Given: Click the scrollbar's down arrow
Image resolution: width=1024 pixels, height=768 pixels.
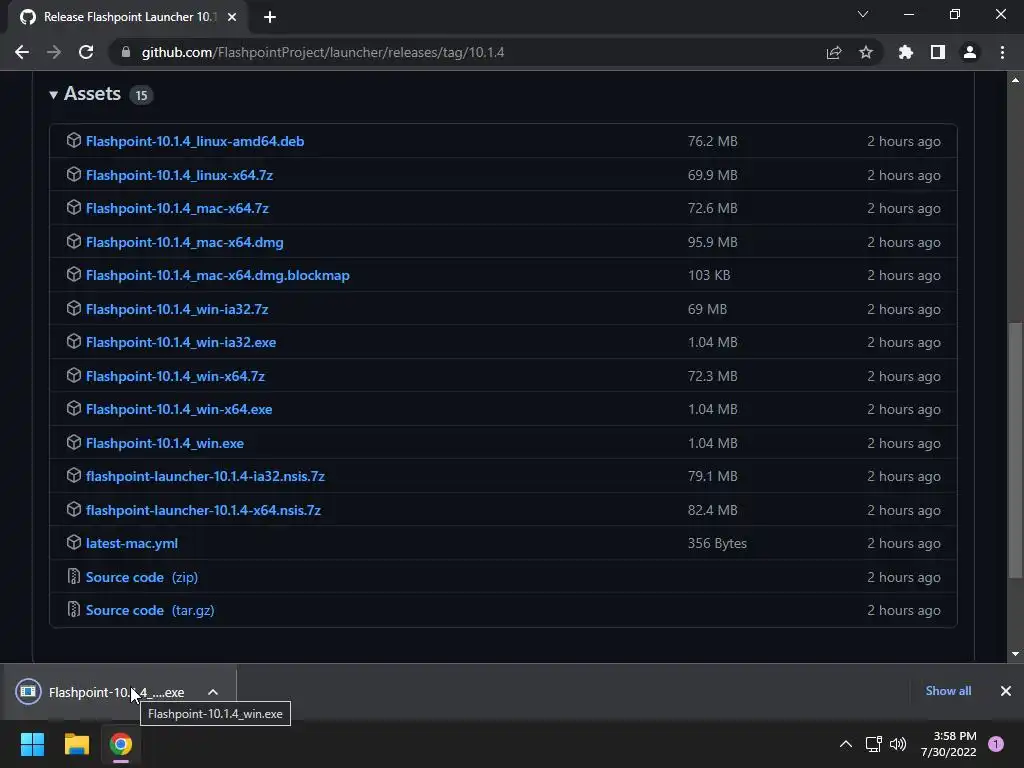Looking at the screenshot, I should click(x=1016, y=654).
